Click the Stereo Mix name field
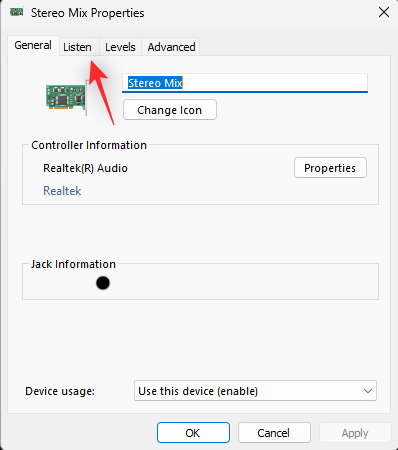Screen dimensions: 398x450 (245, 83)
